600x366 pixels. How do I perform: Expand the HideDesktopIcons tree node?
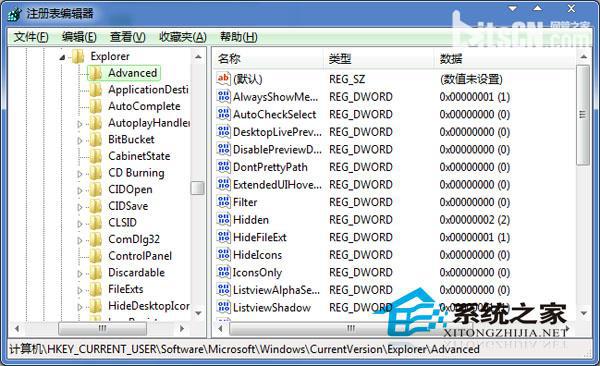click(80, 307)
